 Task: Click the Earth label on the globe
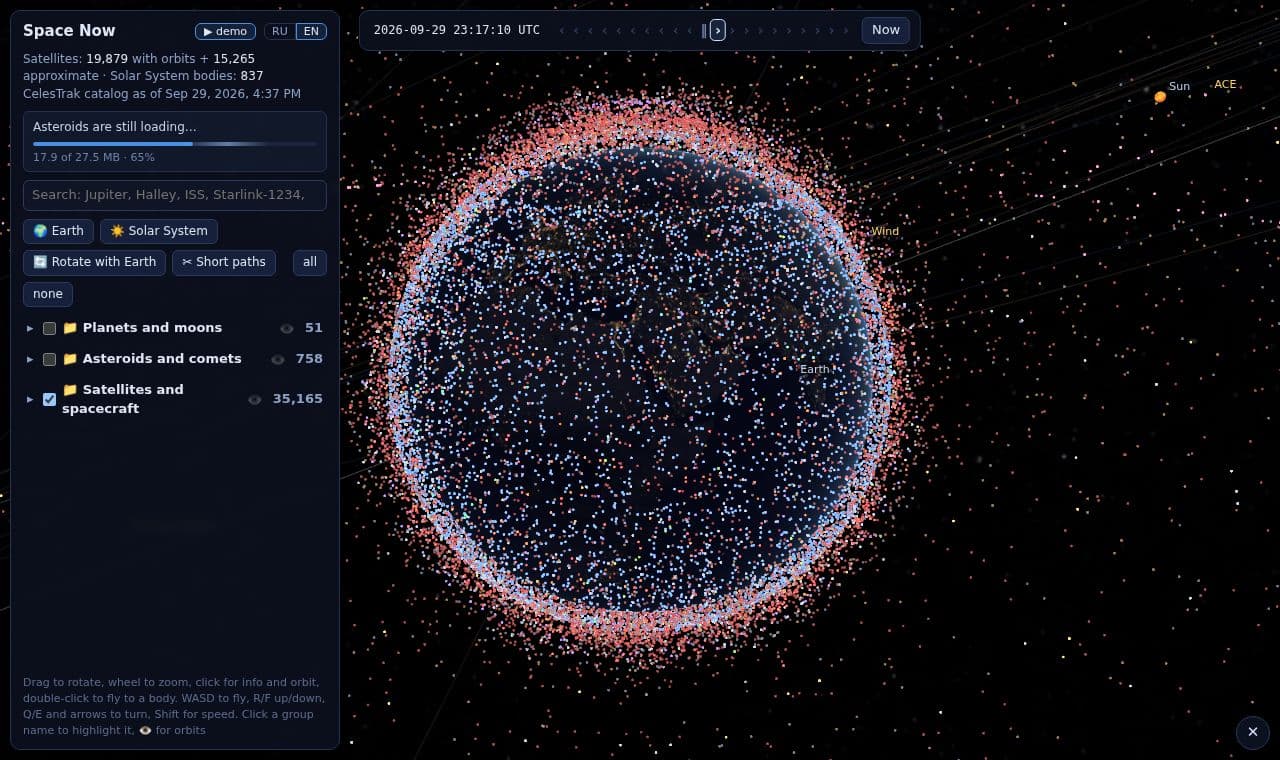click(x=814, y=369)
